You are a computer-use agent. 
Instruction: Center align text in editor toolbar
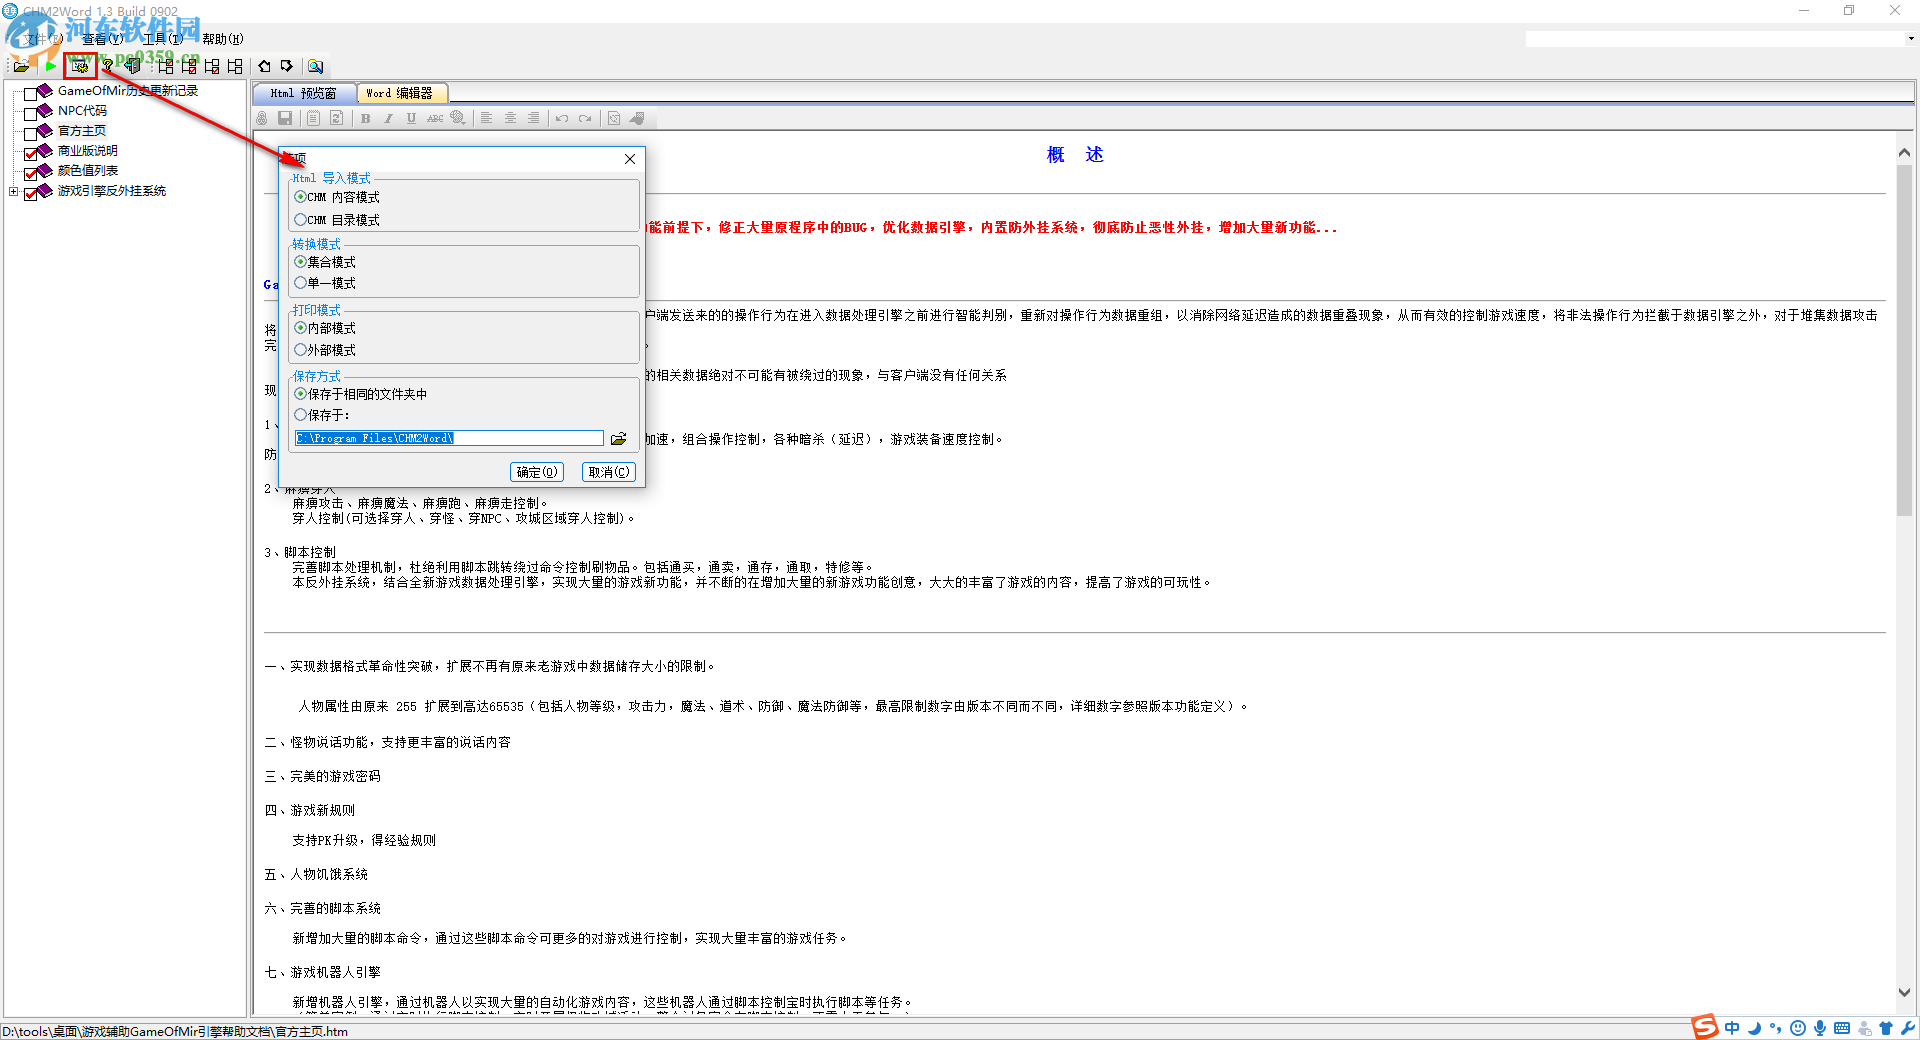pyautogui.click(x=510, y=118)
